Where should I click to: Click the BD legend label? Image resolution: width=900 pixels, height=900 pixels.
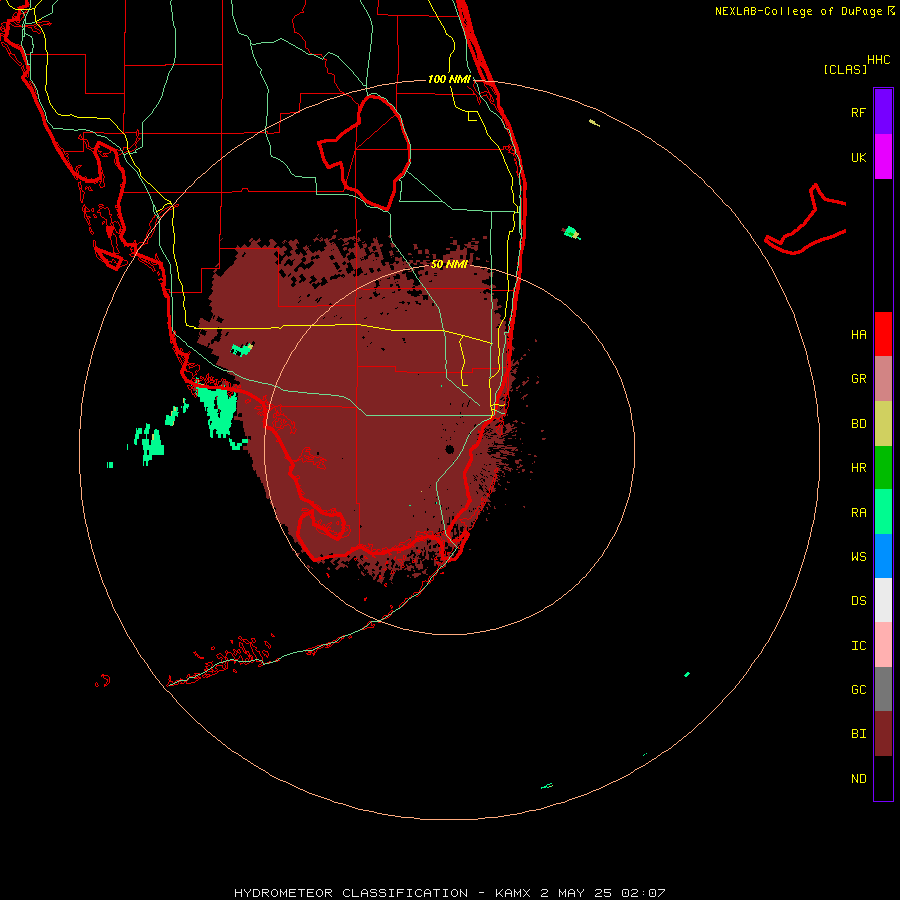(x=858, y=424)
